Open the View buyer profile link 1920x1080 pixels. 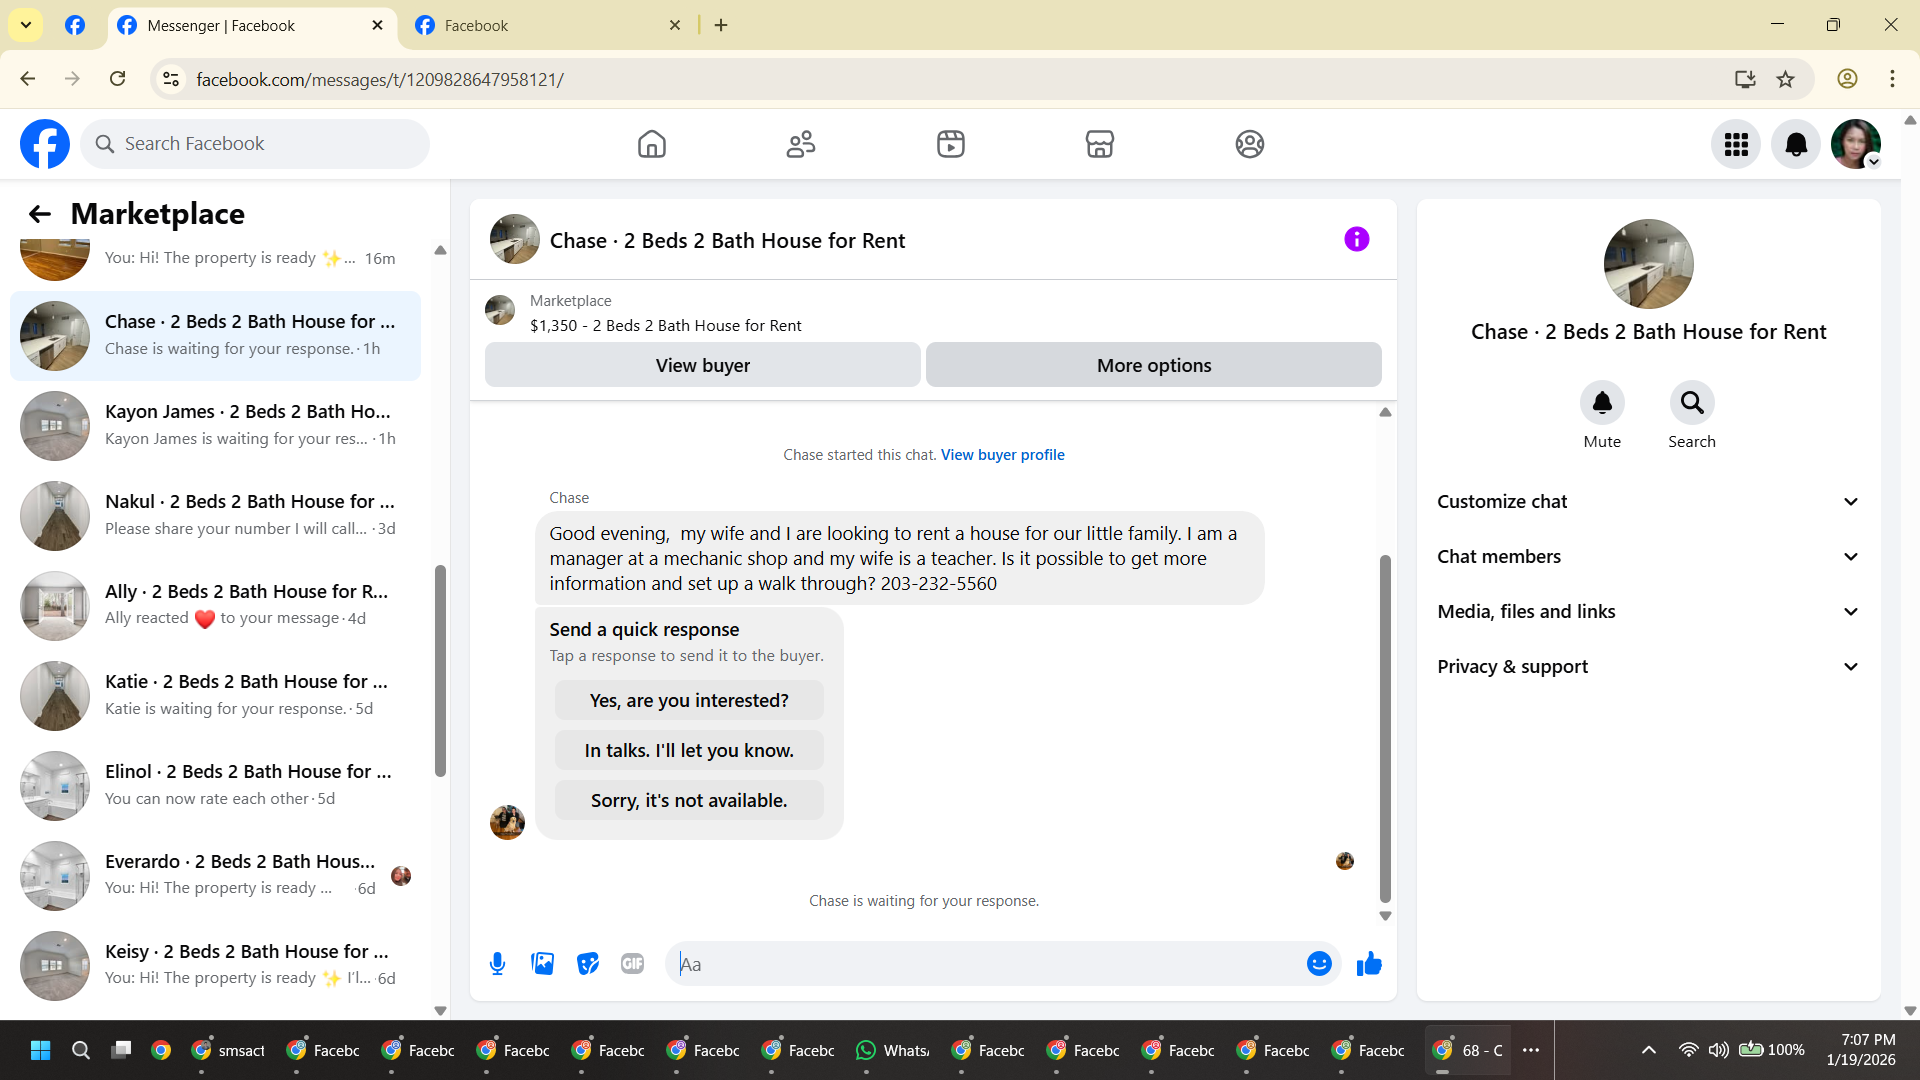1002,455
